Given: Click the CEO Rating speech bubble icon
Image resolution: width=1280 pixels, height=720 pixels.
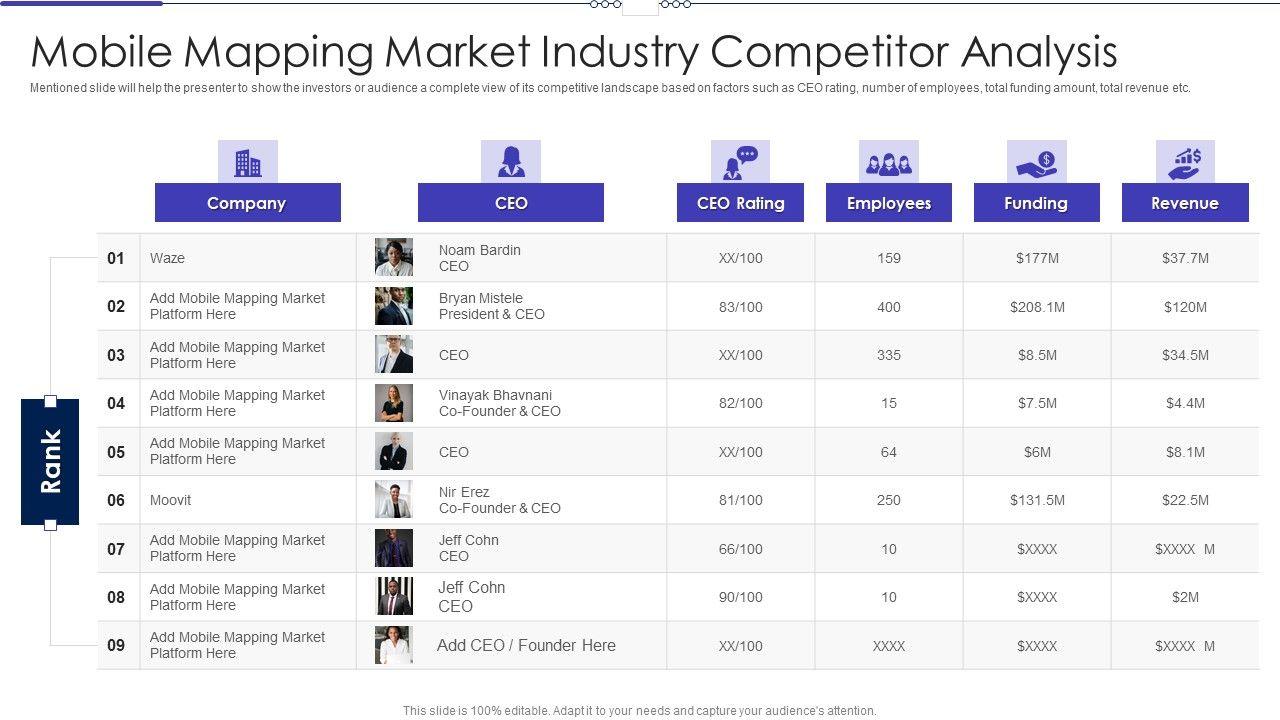Looking at the screenshot, I should [740, 162].
